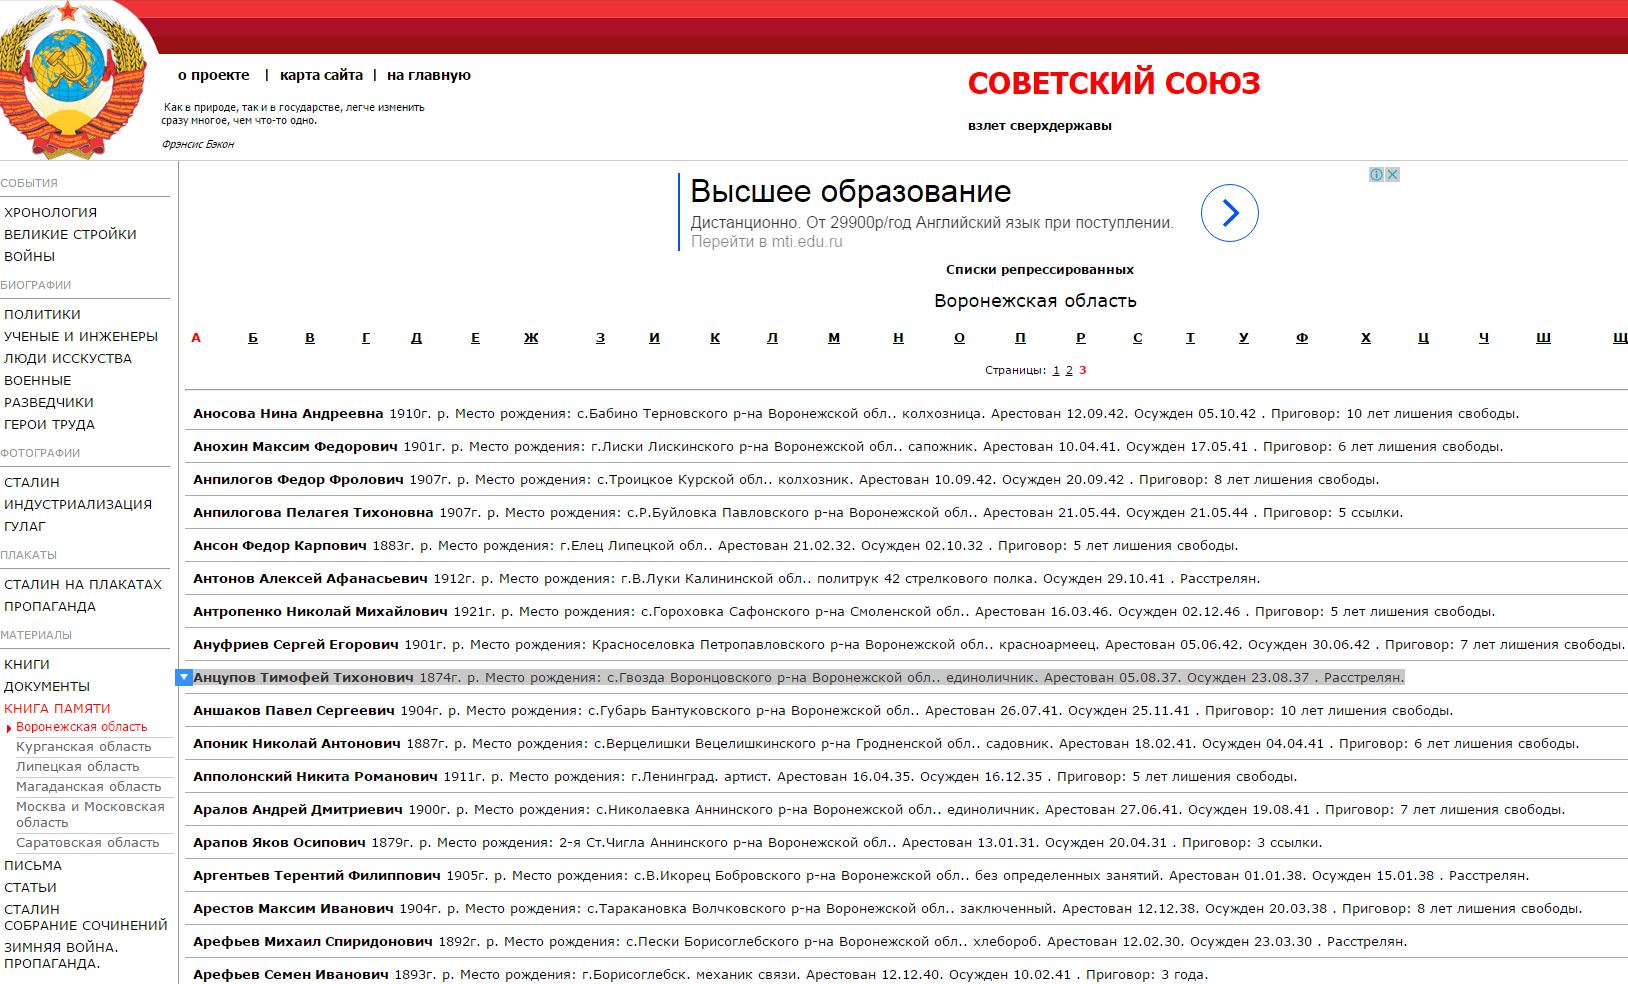Jump to letter Ж in the alphabet index
Image resolution: width=1628 pixels, height=984 pixels.
531,338
